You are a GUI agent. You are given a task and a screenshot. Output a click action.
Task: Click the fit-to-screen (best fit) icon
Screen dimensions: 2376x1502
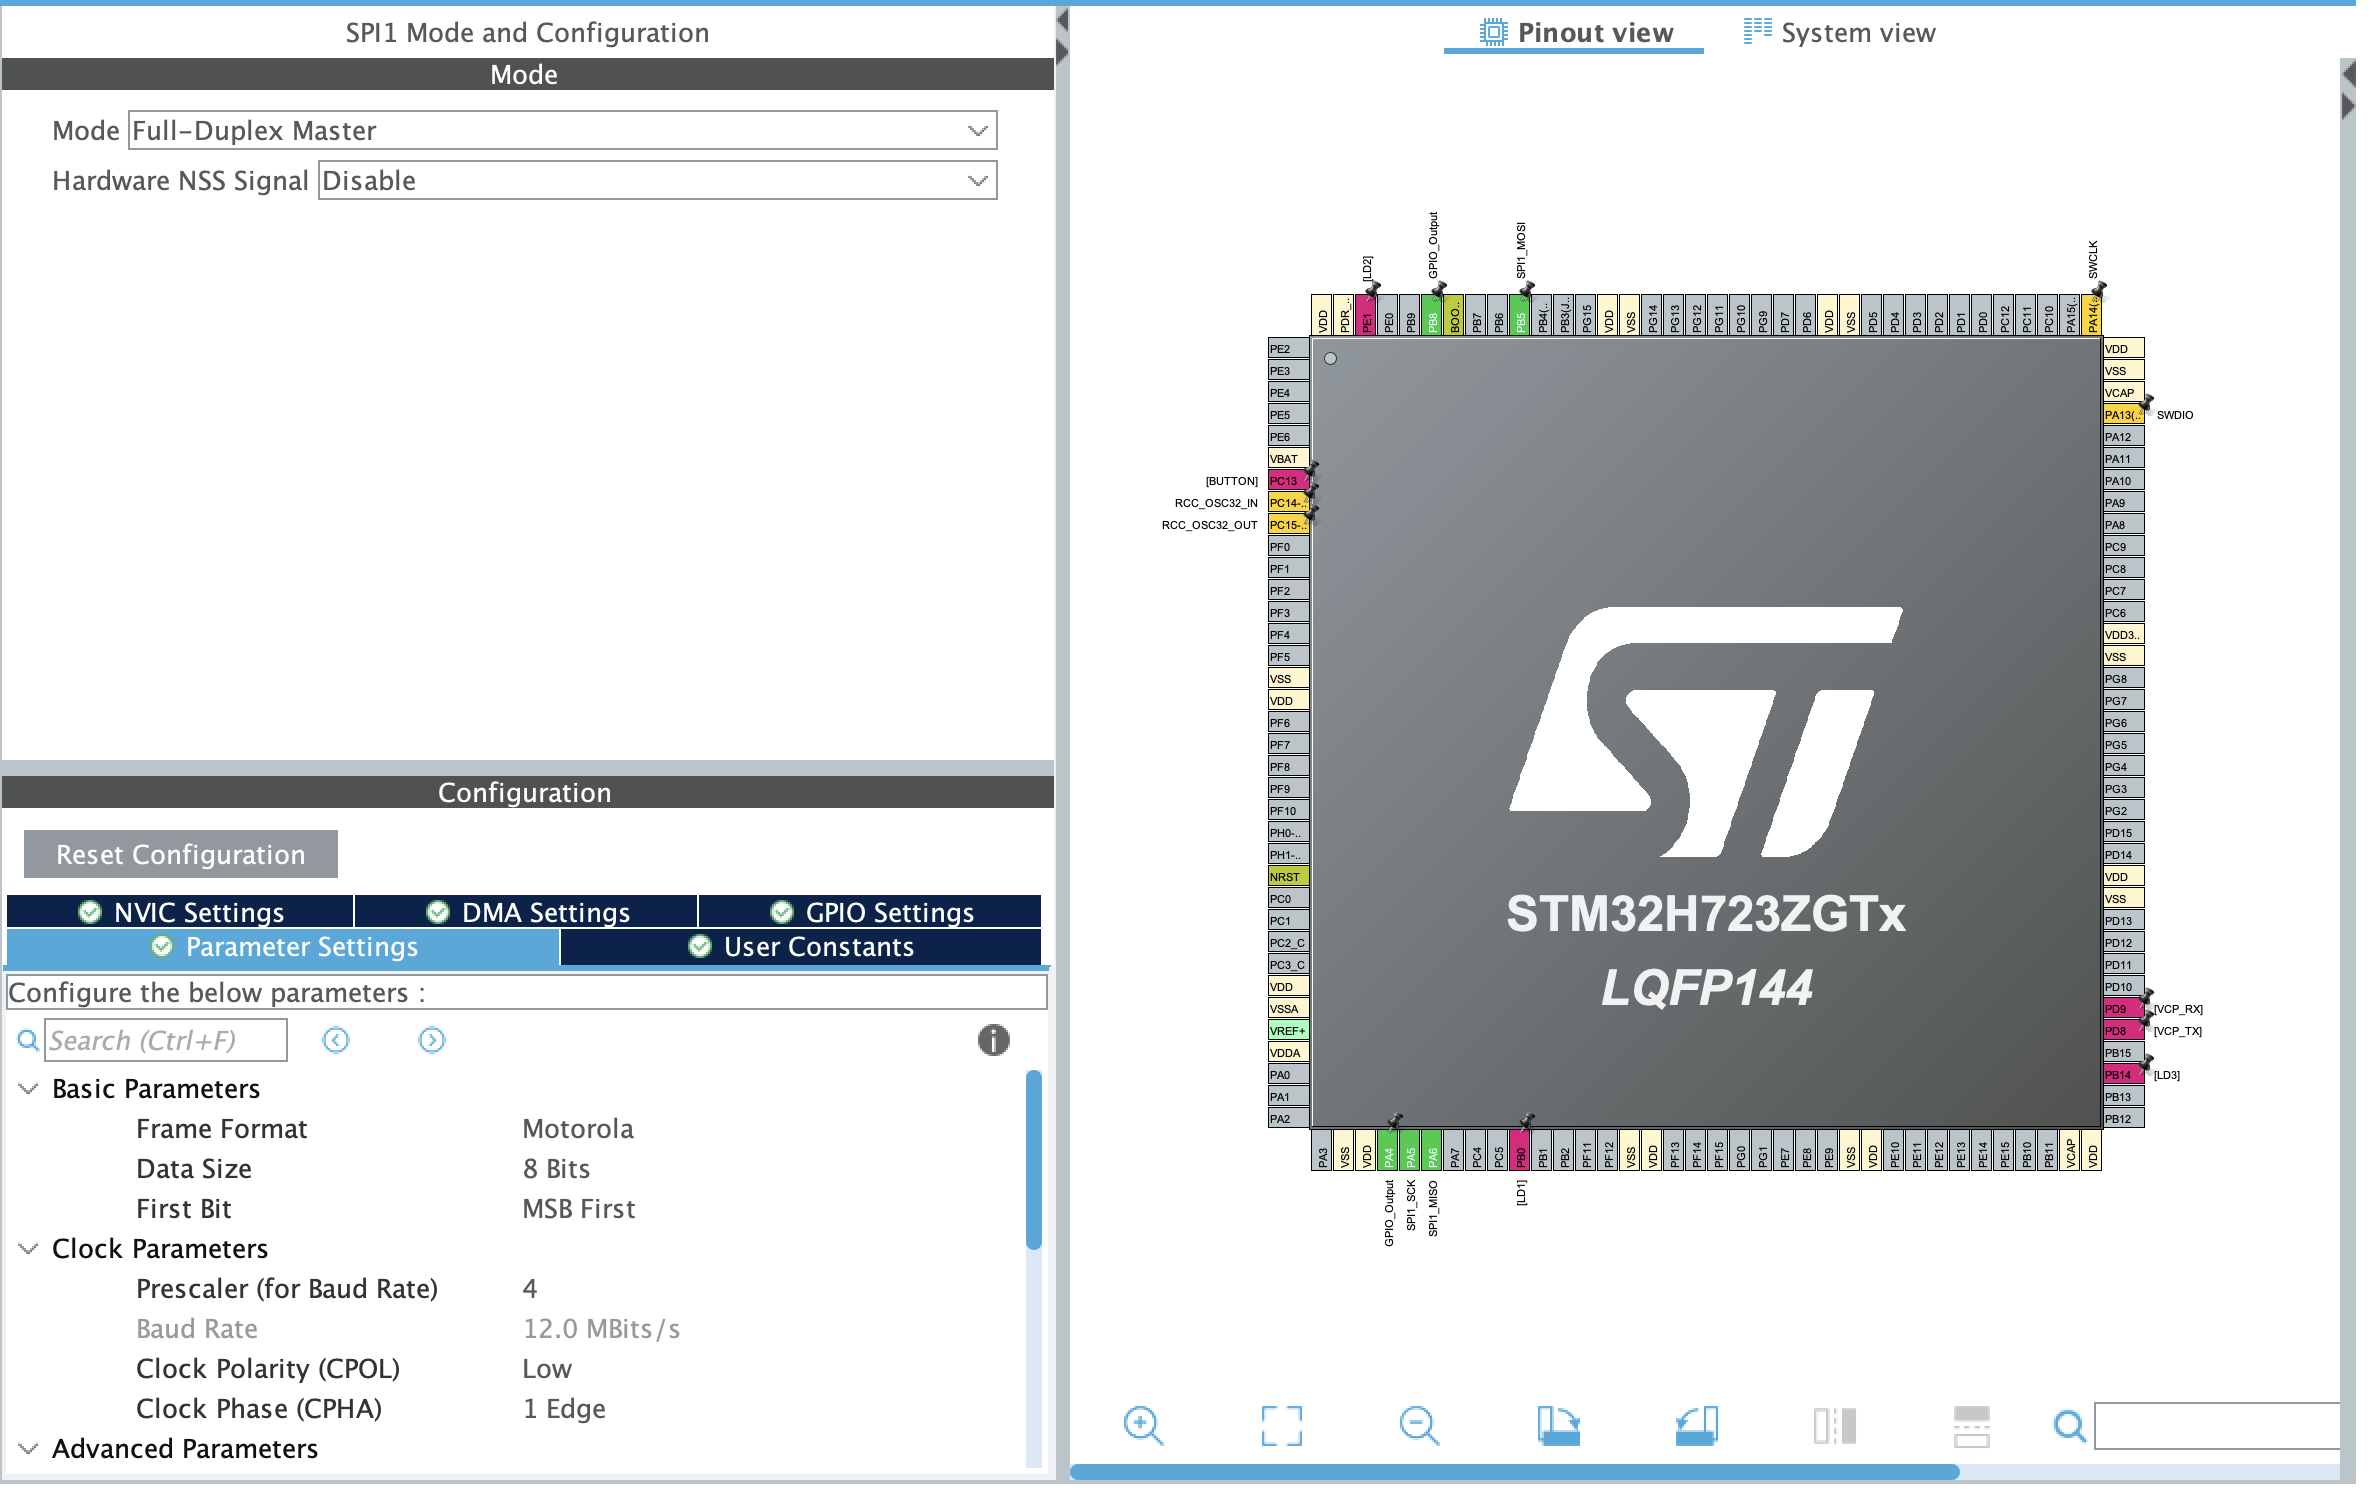click(x=1280, y=1424)
